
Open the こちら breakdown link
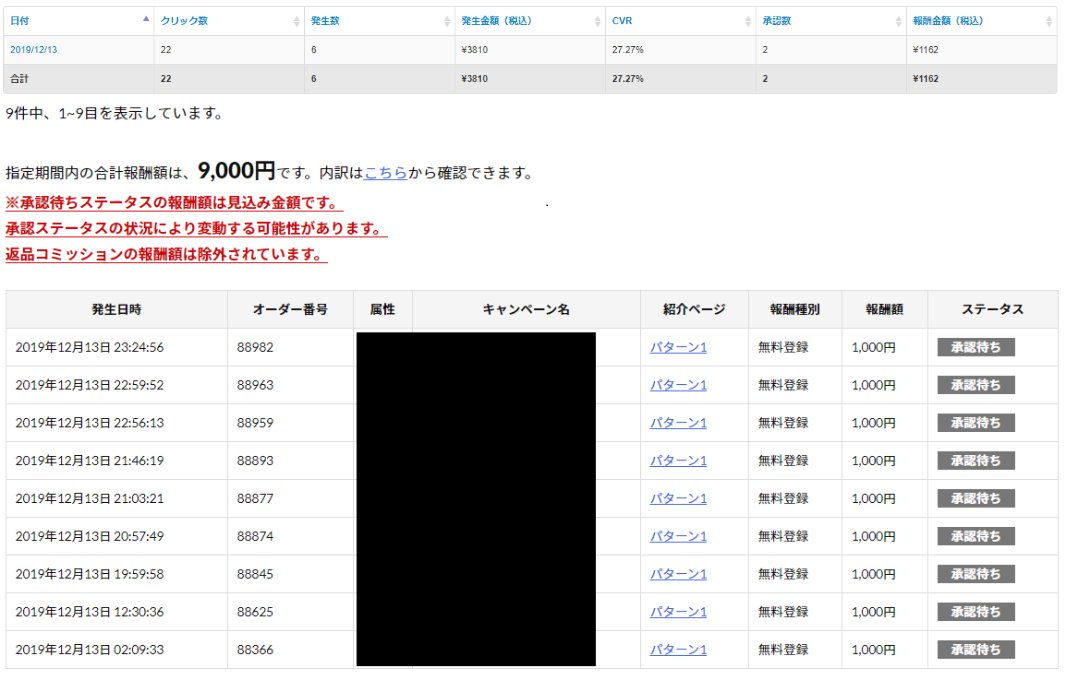point(385,173)
